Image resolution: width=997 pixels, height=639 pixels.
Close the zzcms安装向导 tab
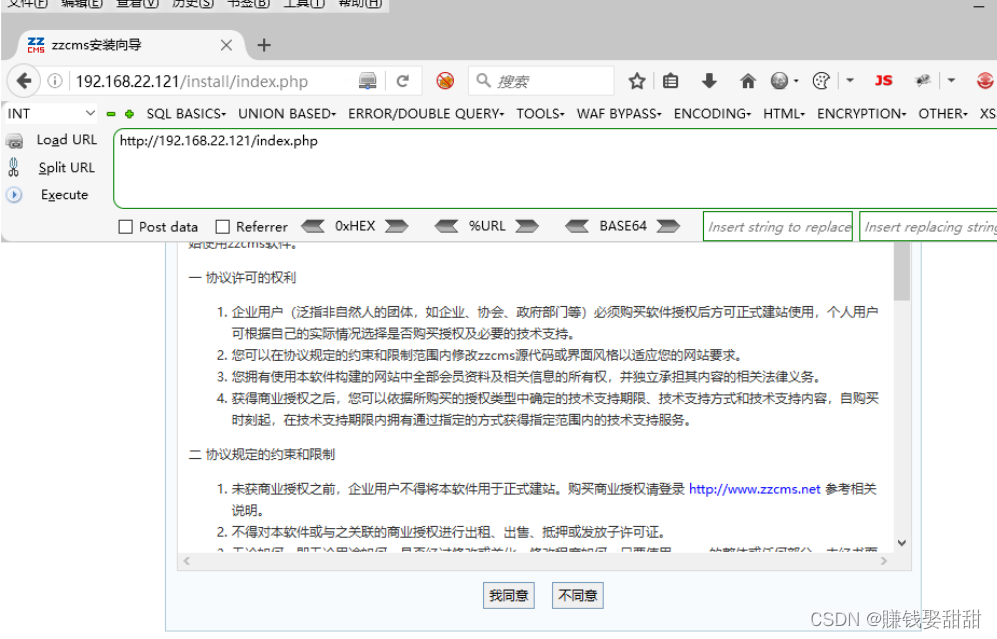[226, 45]
